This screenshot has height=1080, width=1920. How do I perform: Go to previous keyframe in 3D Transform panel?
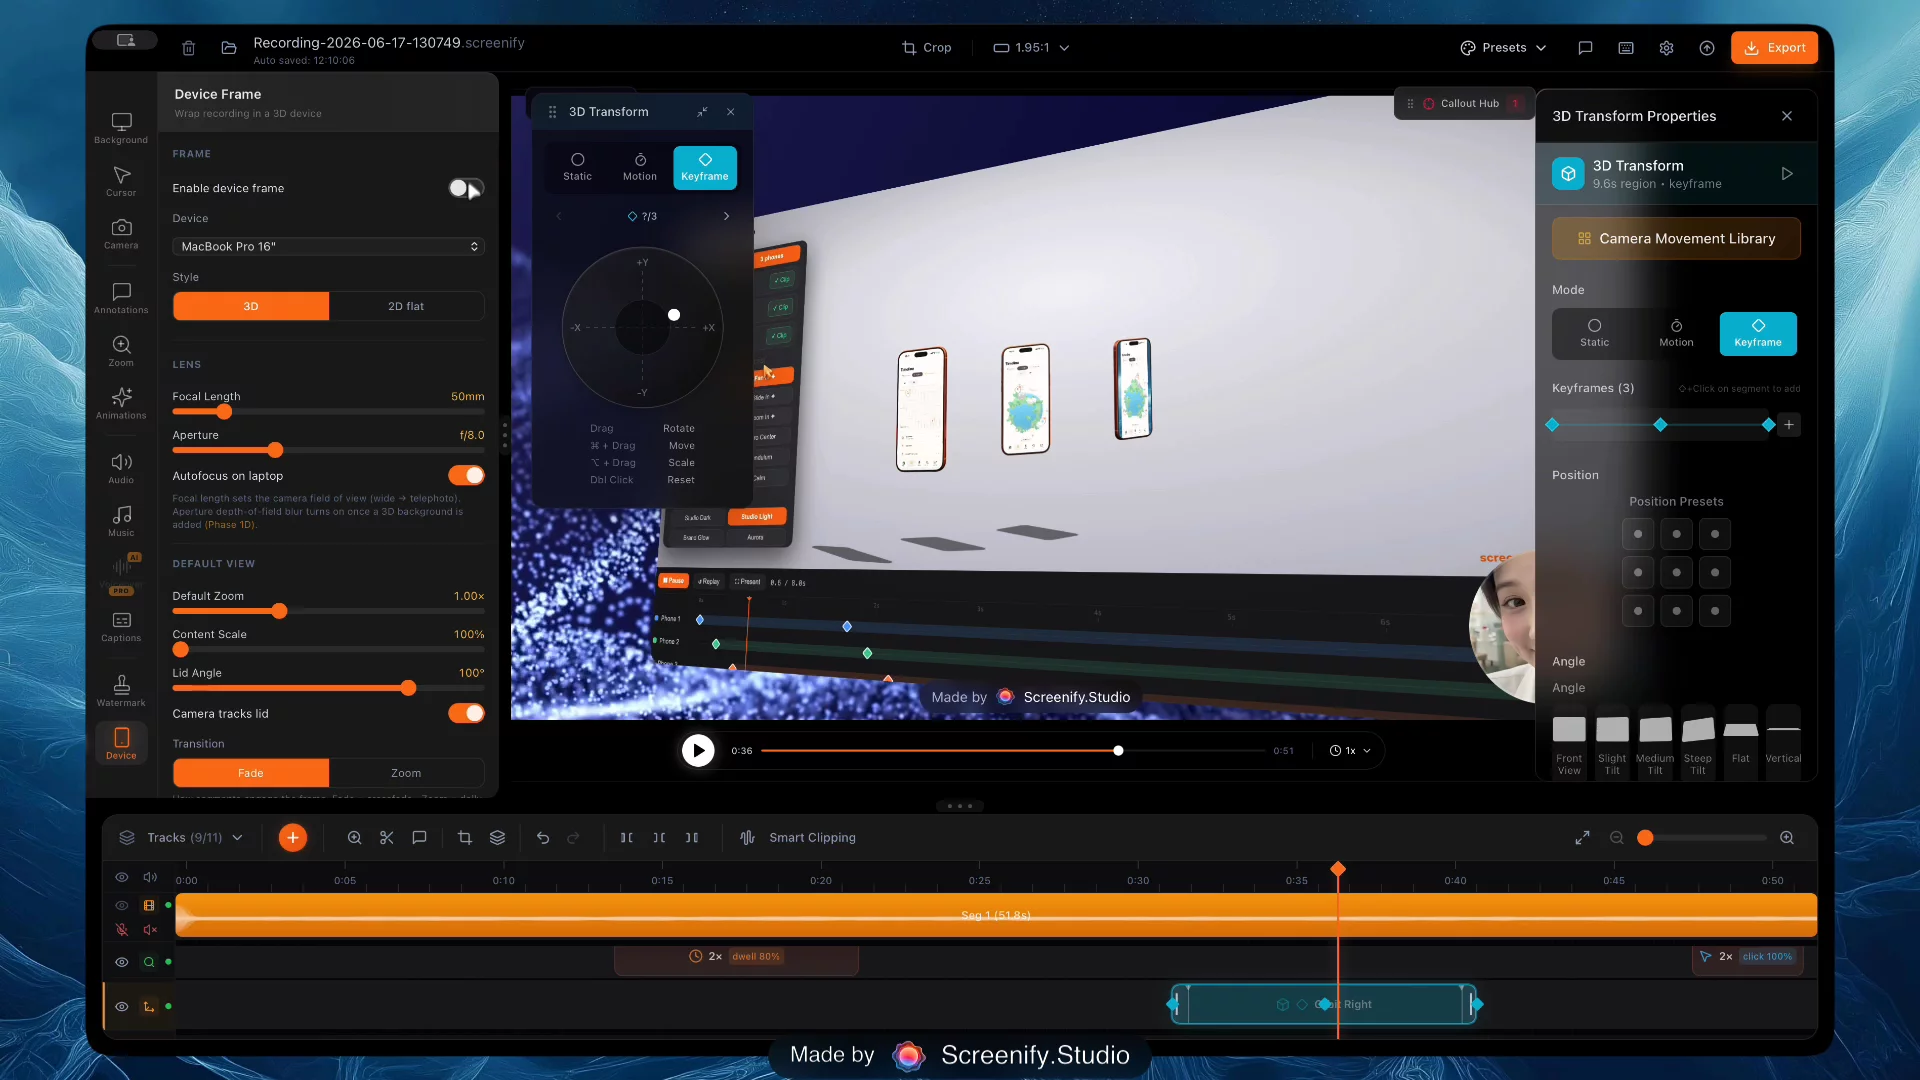pyautogui.click(x=559, y=216)
